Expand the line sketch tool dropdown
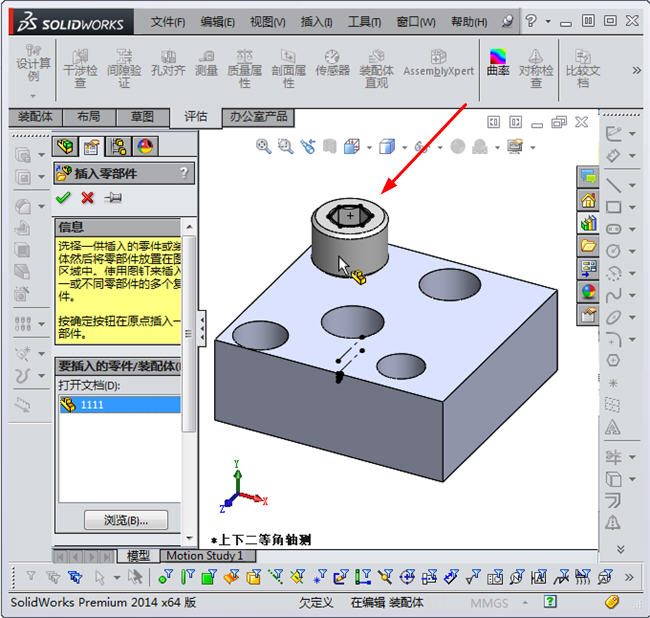The height and width of the screenshot is (618, 650). [633, 185]
